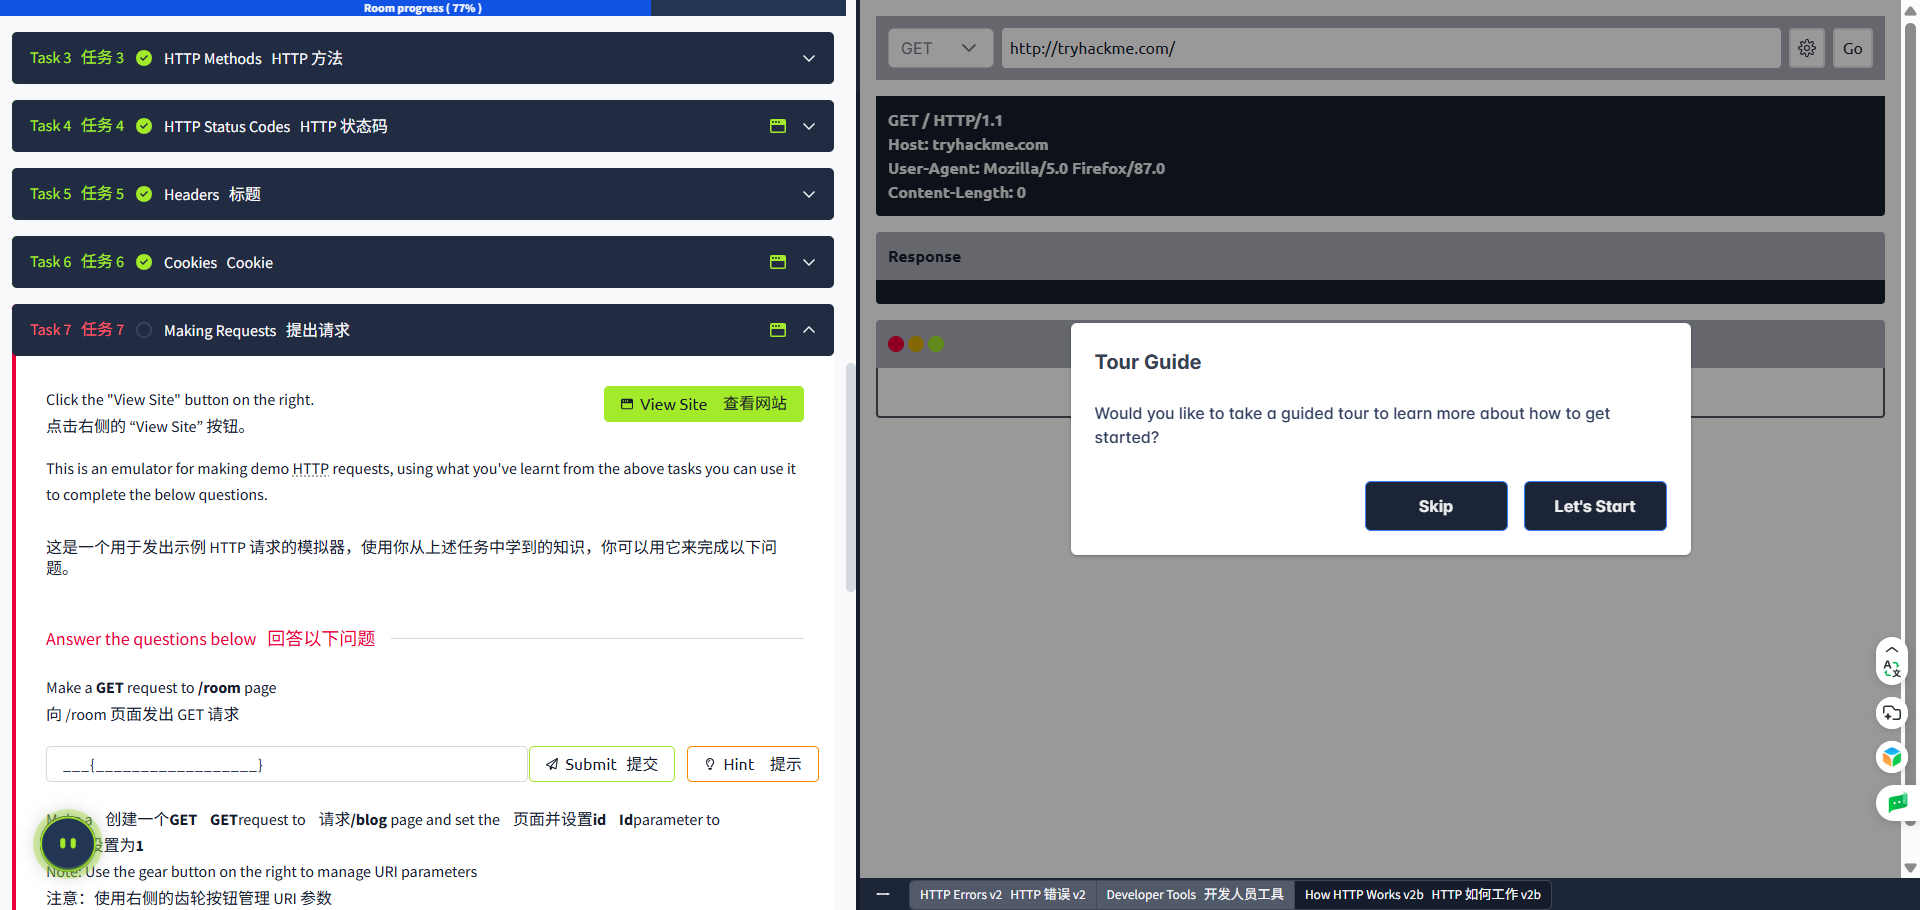The height and width of the screenshot is (910, 1920).
Task: Click the Task 7 incomplete status circle
Action: 144,330
